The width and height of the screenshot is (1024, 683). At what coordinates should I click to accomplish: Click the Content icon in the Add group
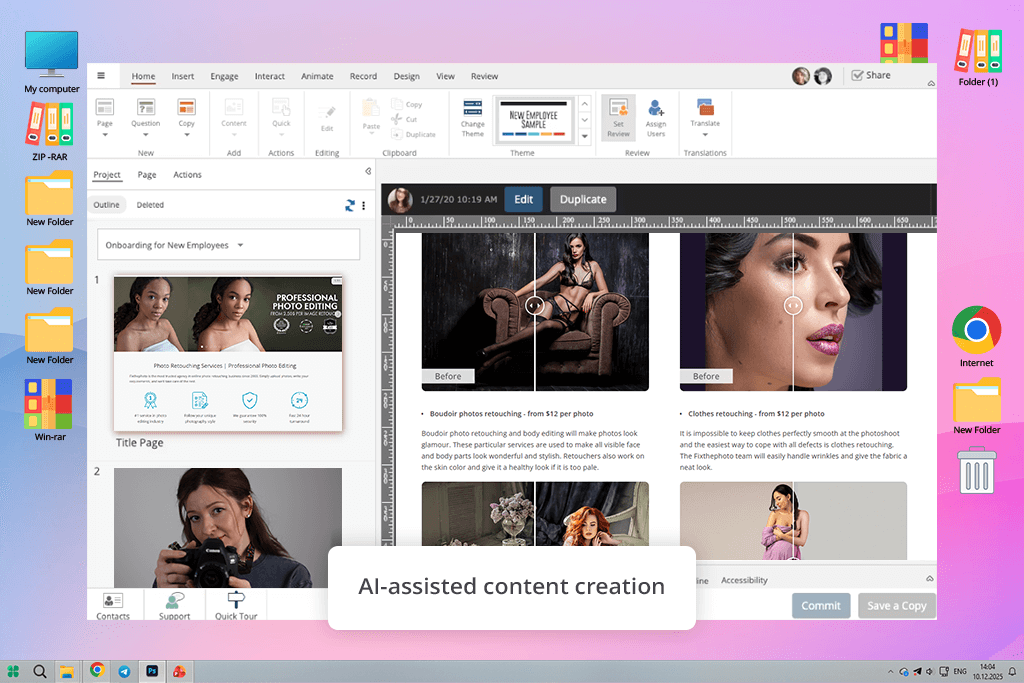(x=234, y=107)
